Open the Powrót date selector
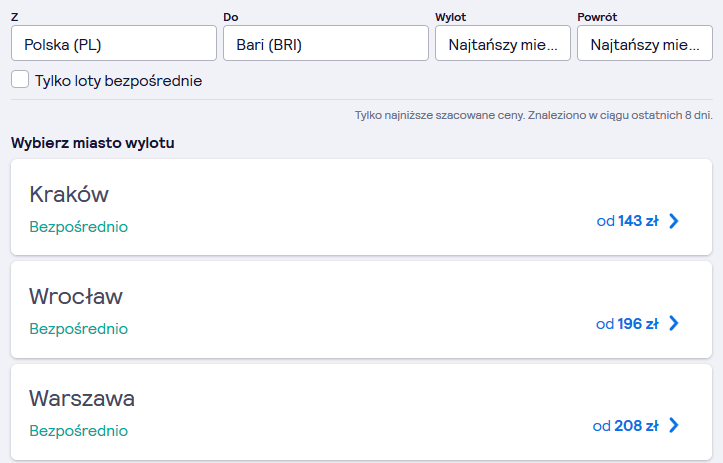 coord(645,43)
